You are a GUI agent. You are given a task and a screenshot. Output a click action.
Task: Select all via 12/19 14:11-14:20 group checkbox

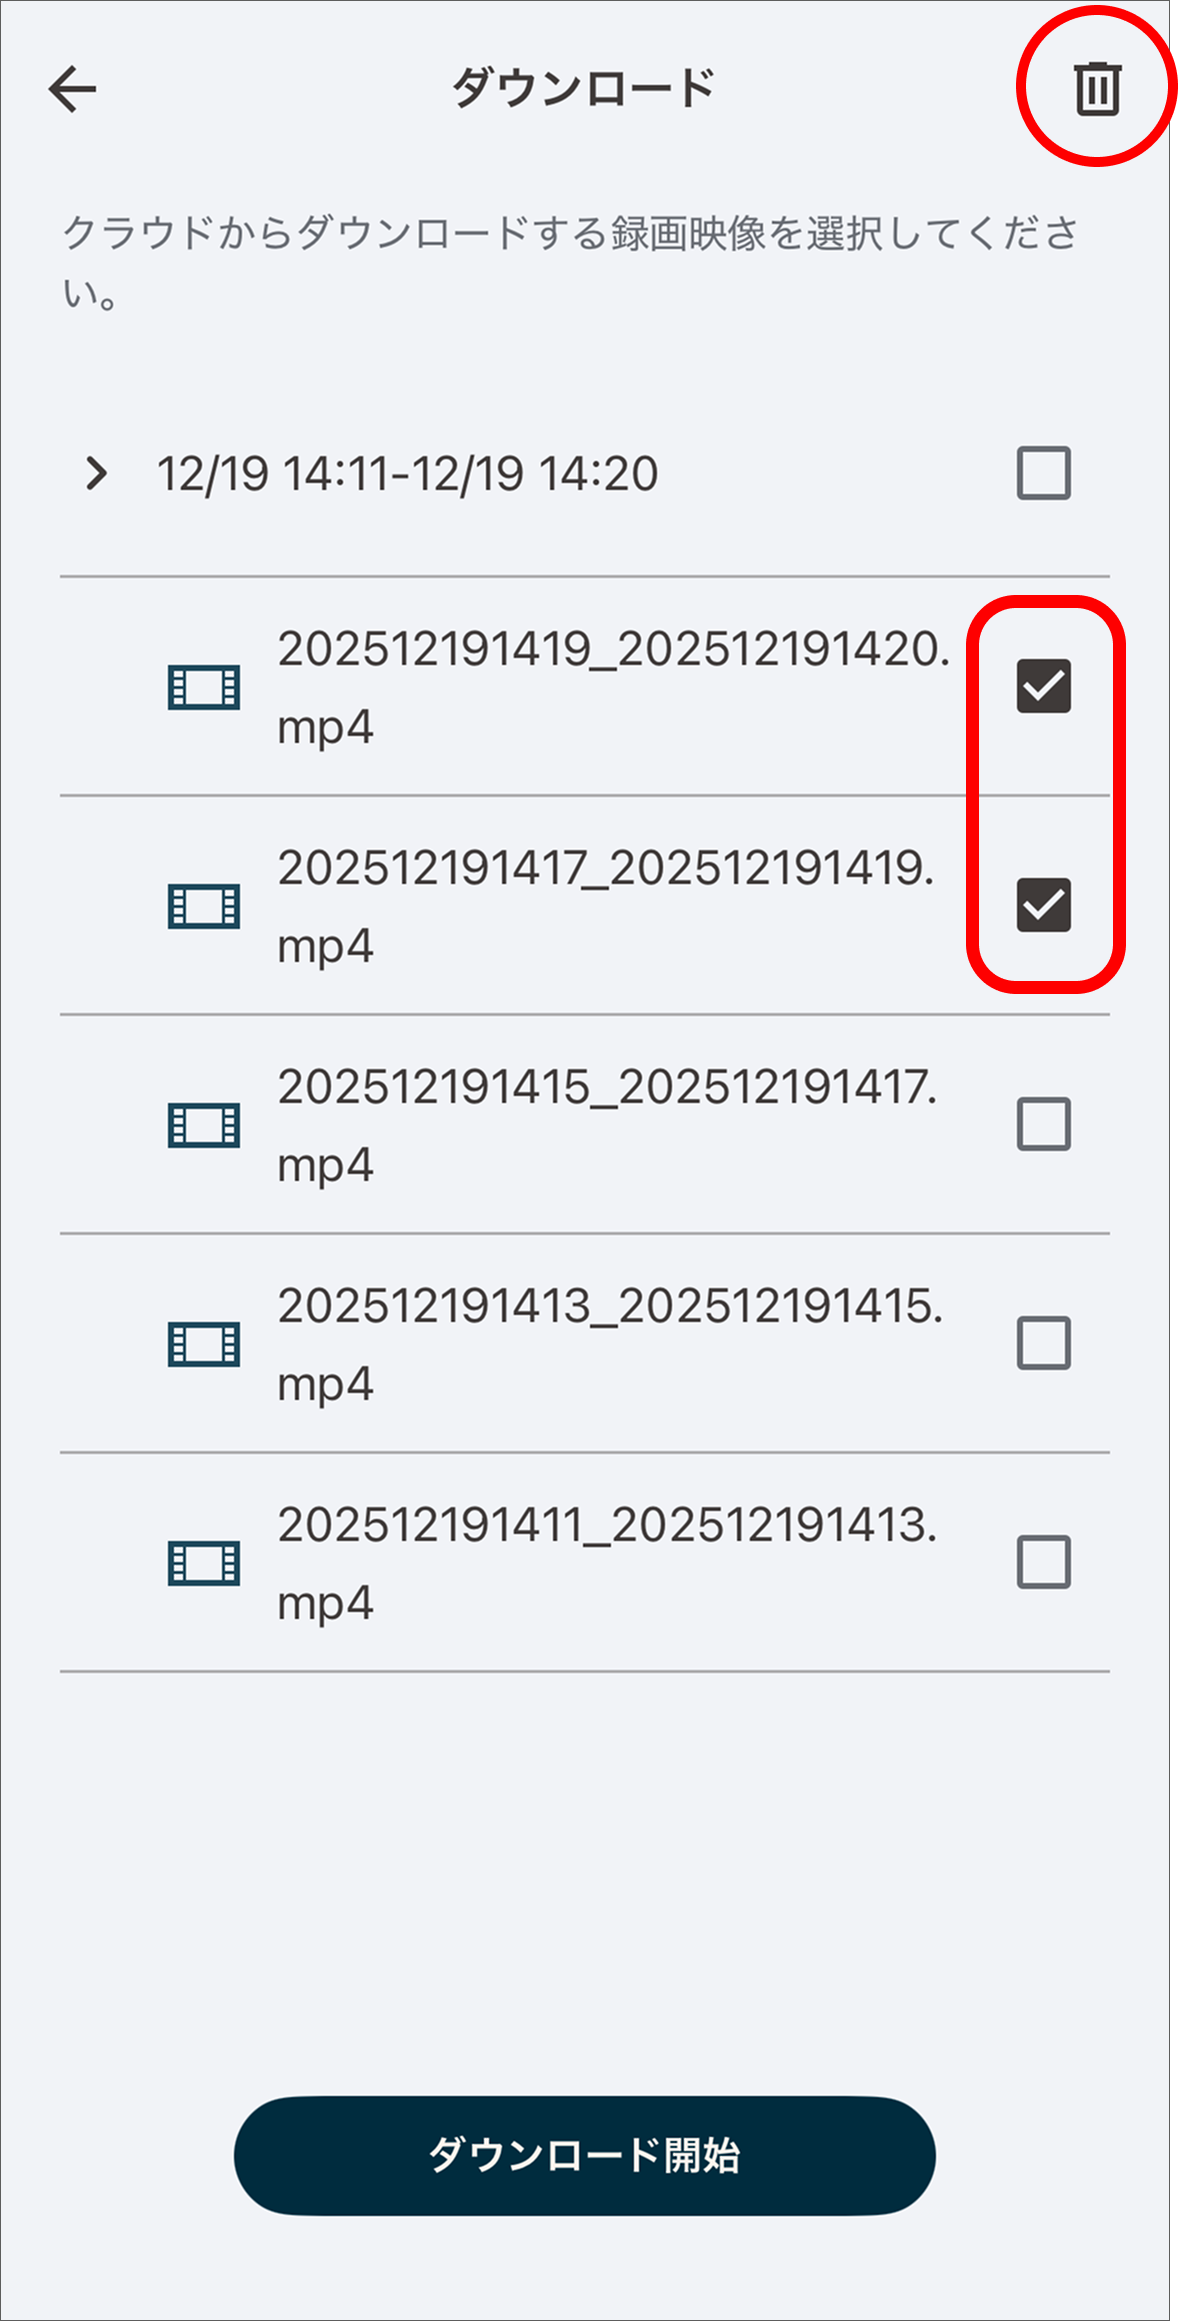point(1044,473)
